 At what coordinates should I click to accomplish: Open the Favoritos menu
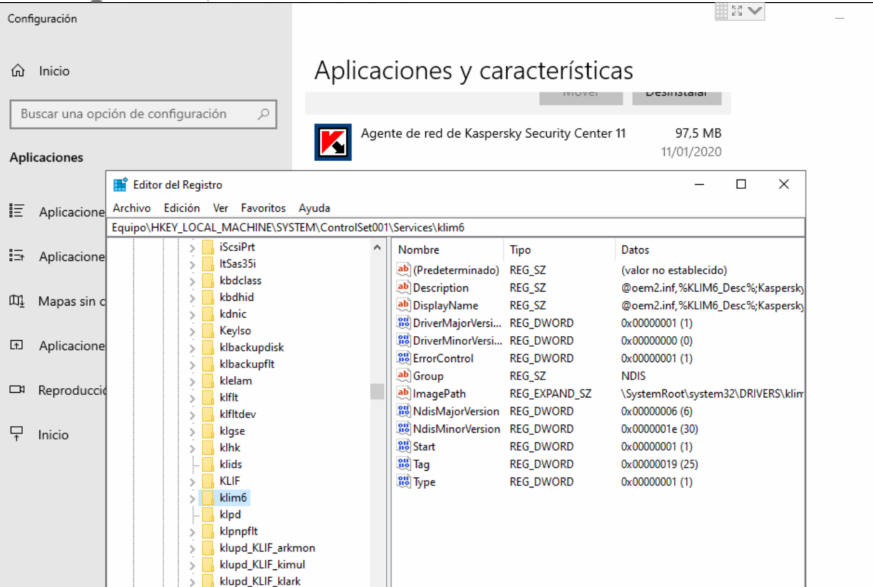(x=263, y=208)
